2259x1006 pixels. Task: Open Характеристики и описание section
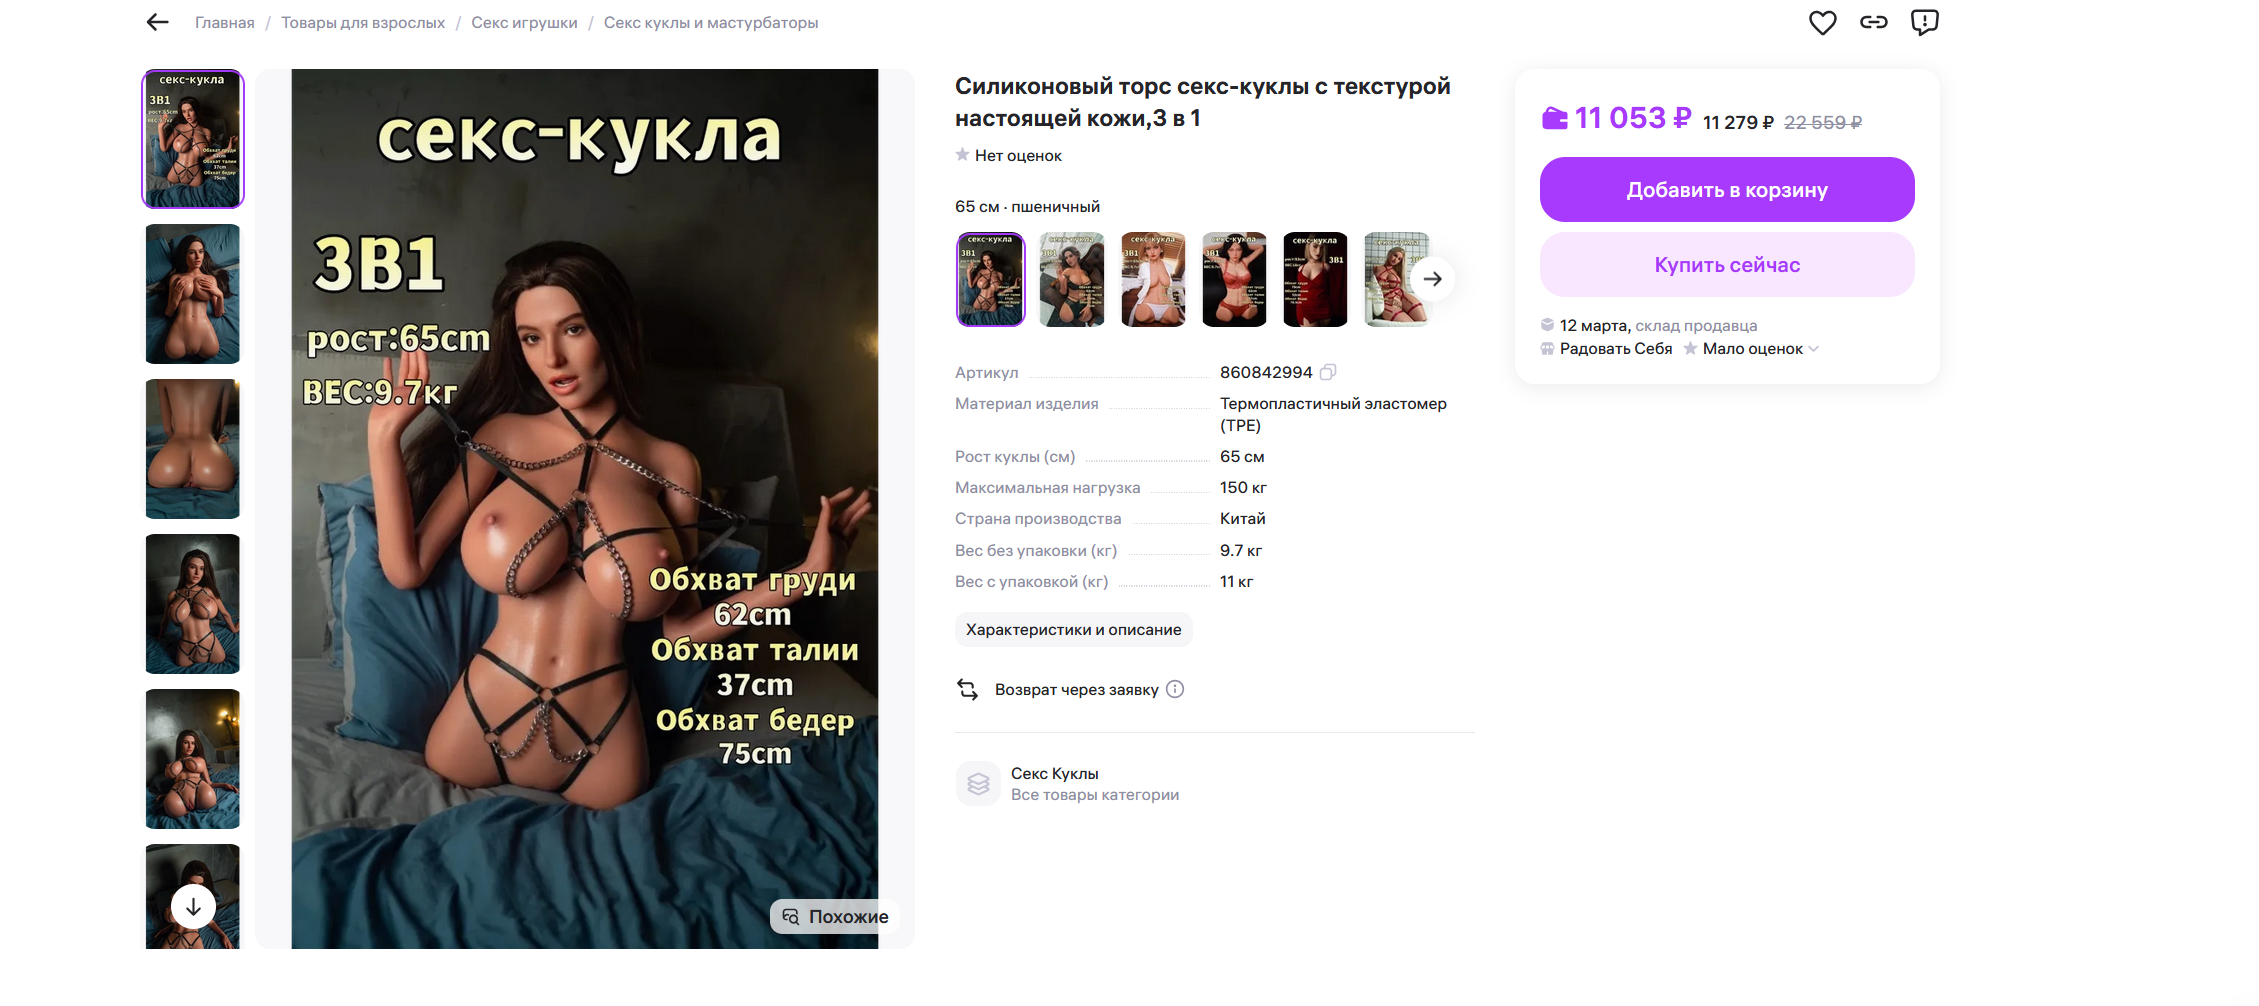(x=1073, y=629)
